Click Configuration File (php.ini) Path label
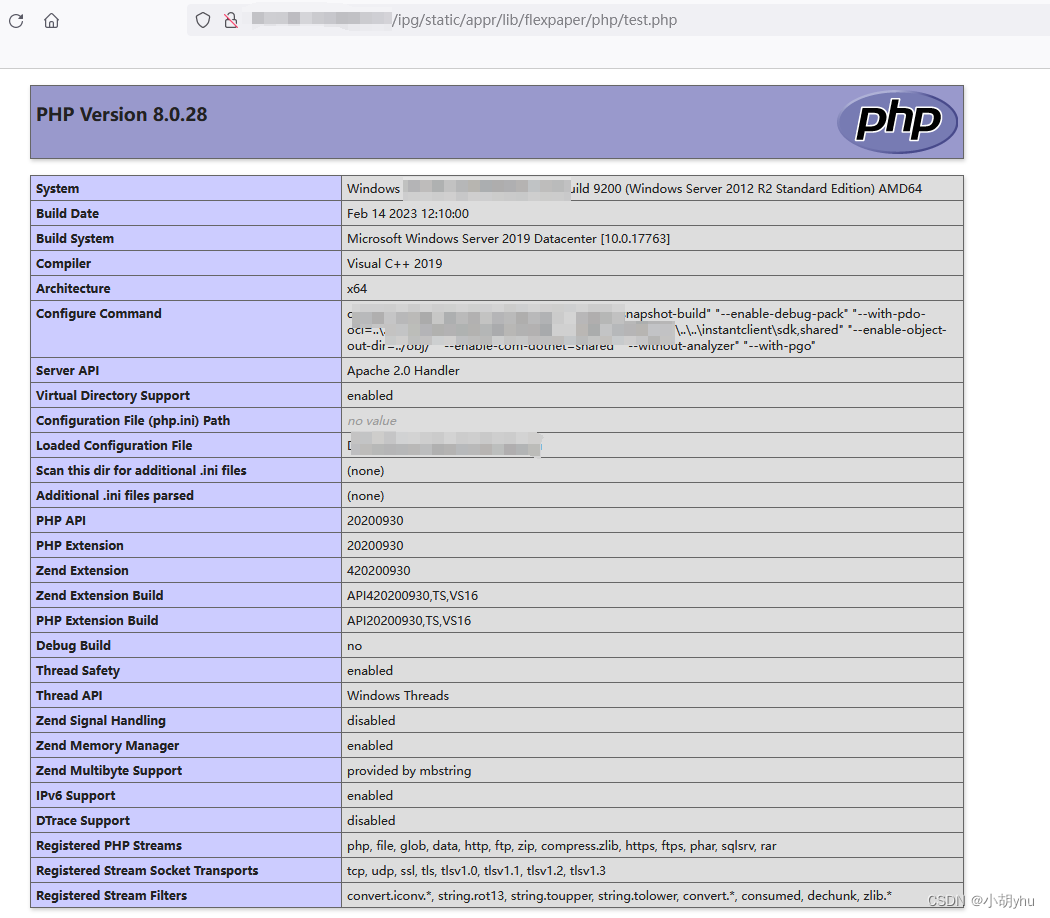Viewport: 1050px width, 918px height. (133, 420)
